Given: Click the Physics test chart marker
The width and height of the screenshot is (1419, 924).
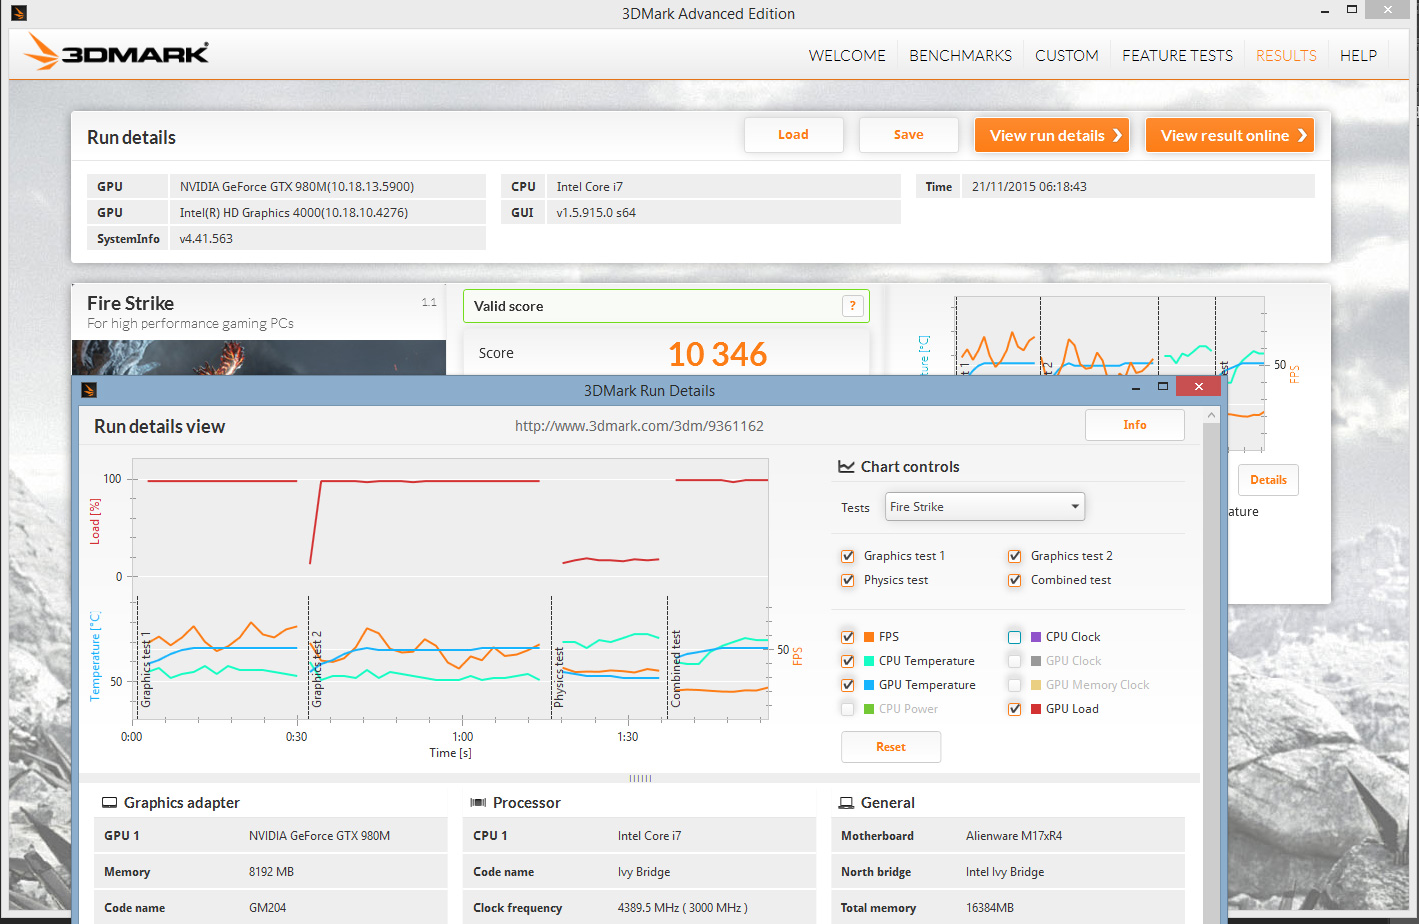Looking at the screenshot, I should coord(559,677).
